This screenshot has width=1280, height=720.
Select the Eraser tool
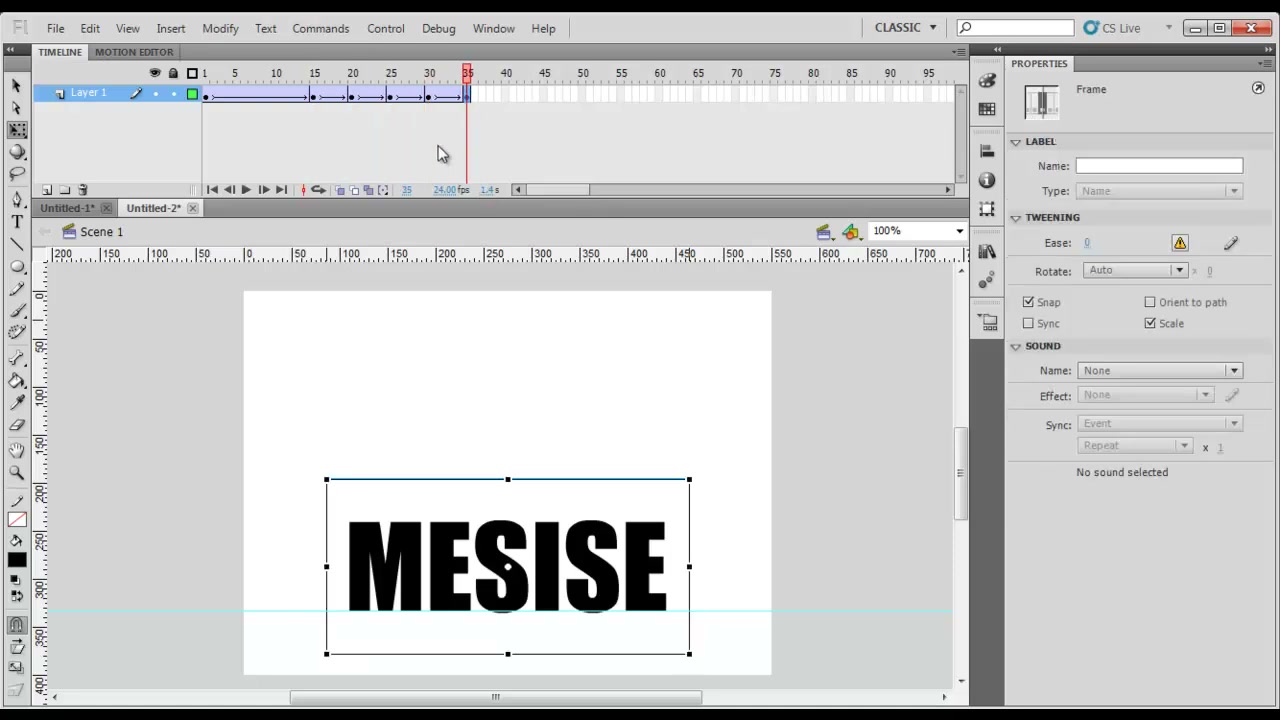17,426
